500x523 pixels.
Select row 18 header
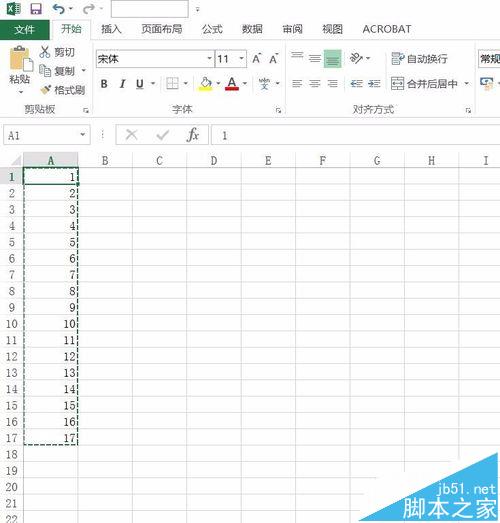pos(12,454)
